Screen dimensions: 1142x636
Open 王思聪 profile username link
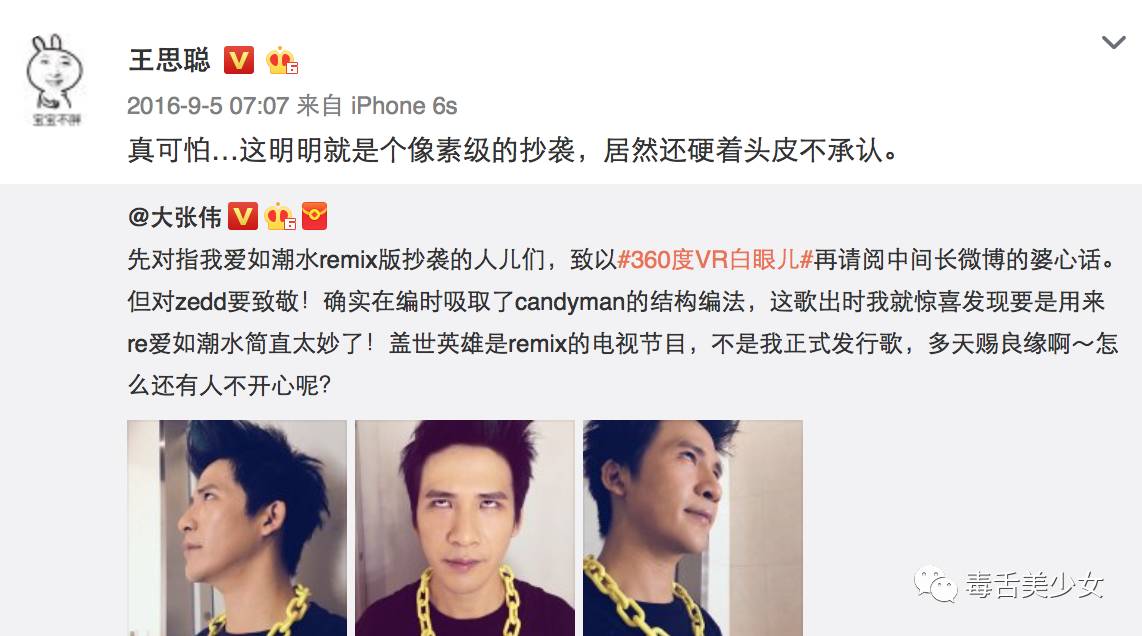(x=170, y=60)
